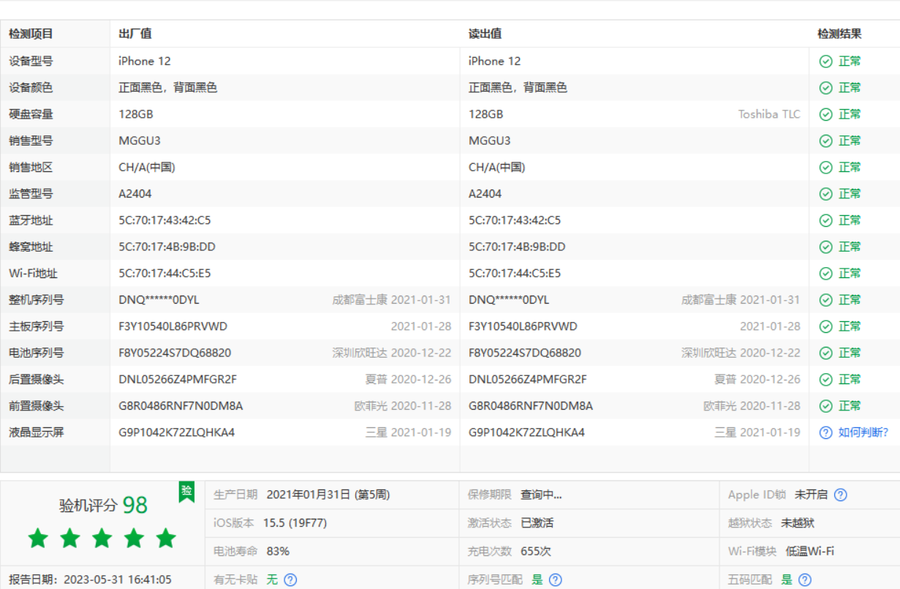Image resolution: width=900 pixels, height=589 pixels.
Task: Click the Toshiba TLC storage label
Action: [x=769, y=114]
